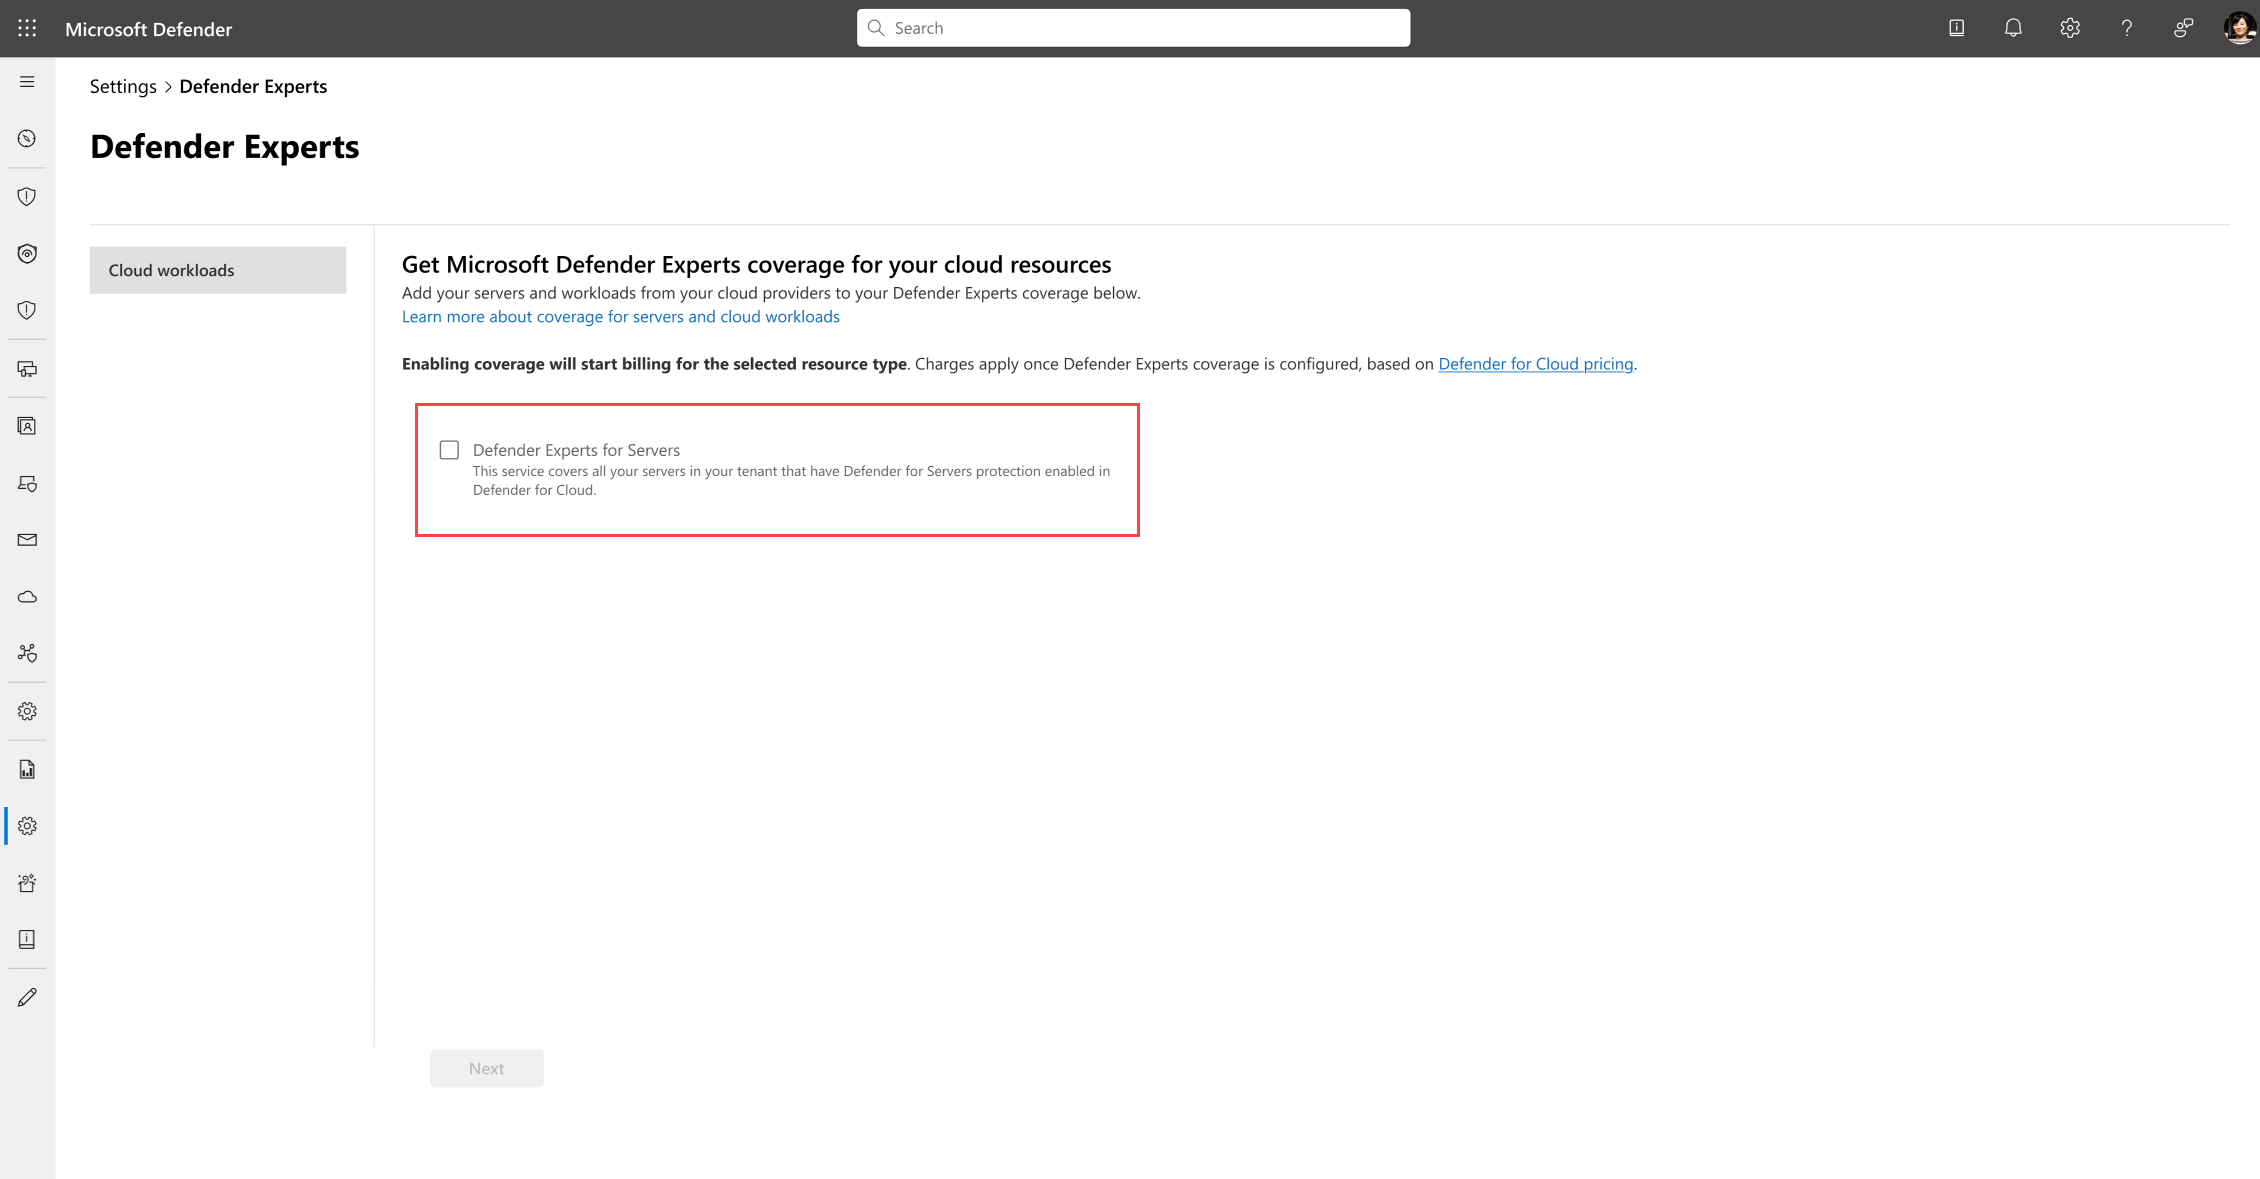The height and width of the screenshot is (1179, 2260).
Task: Open the identities contact-card sidebar icon
Action: coord(27,426)
